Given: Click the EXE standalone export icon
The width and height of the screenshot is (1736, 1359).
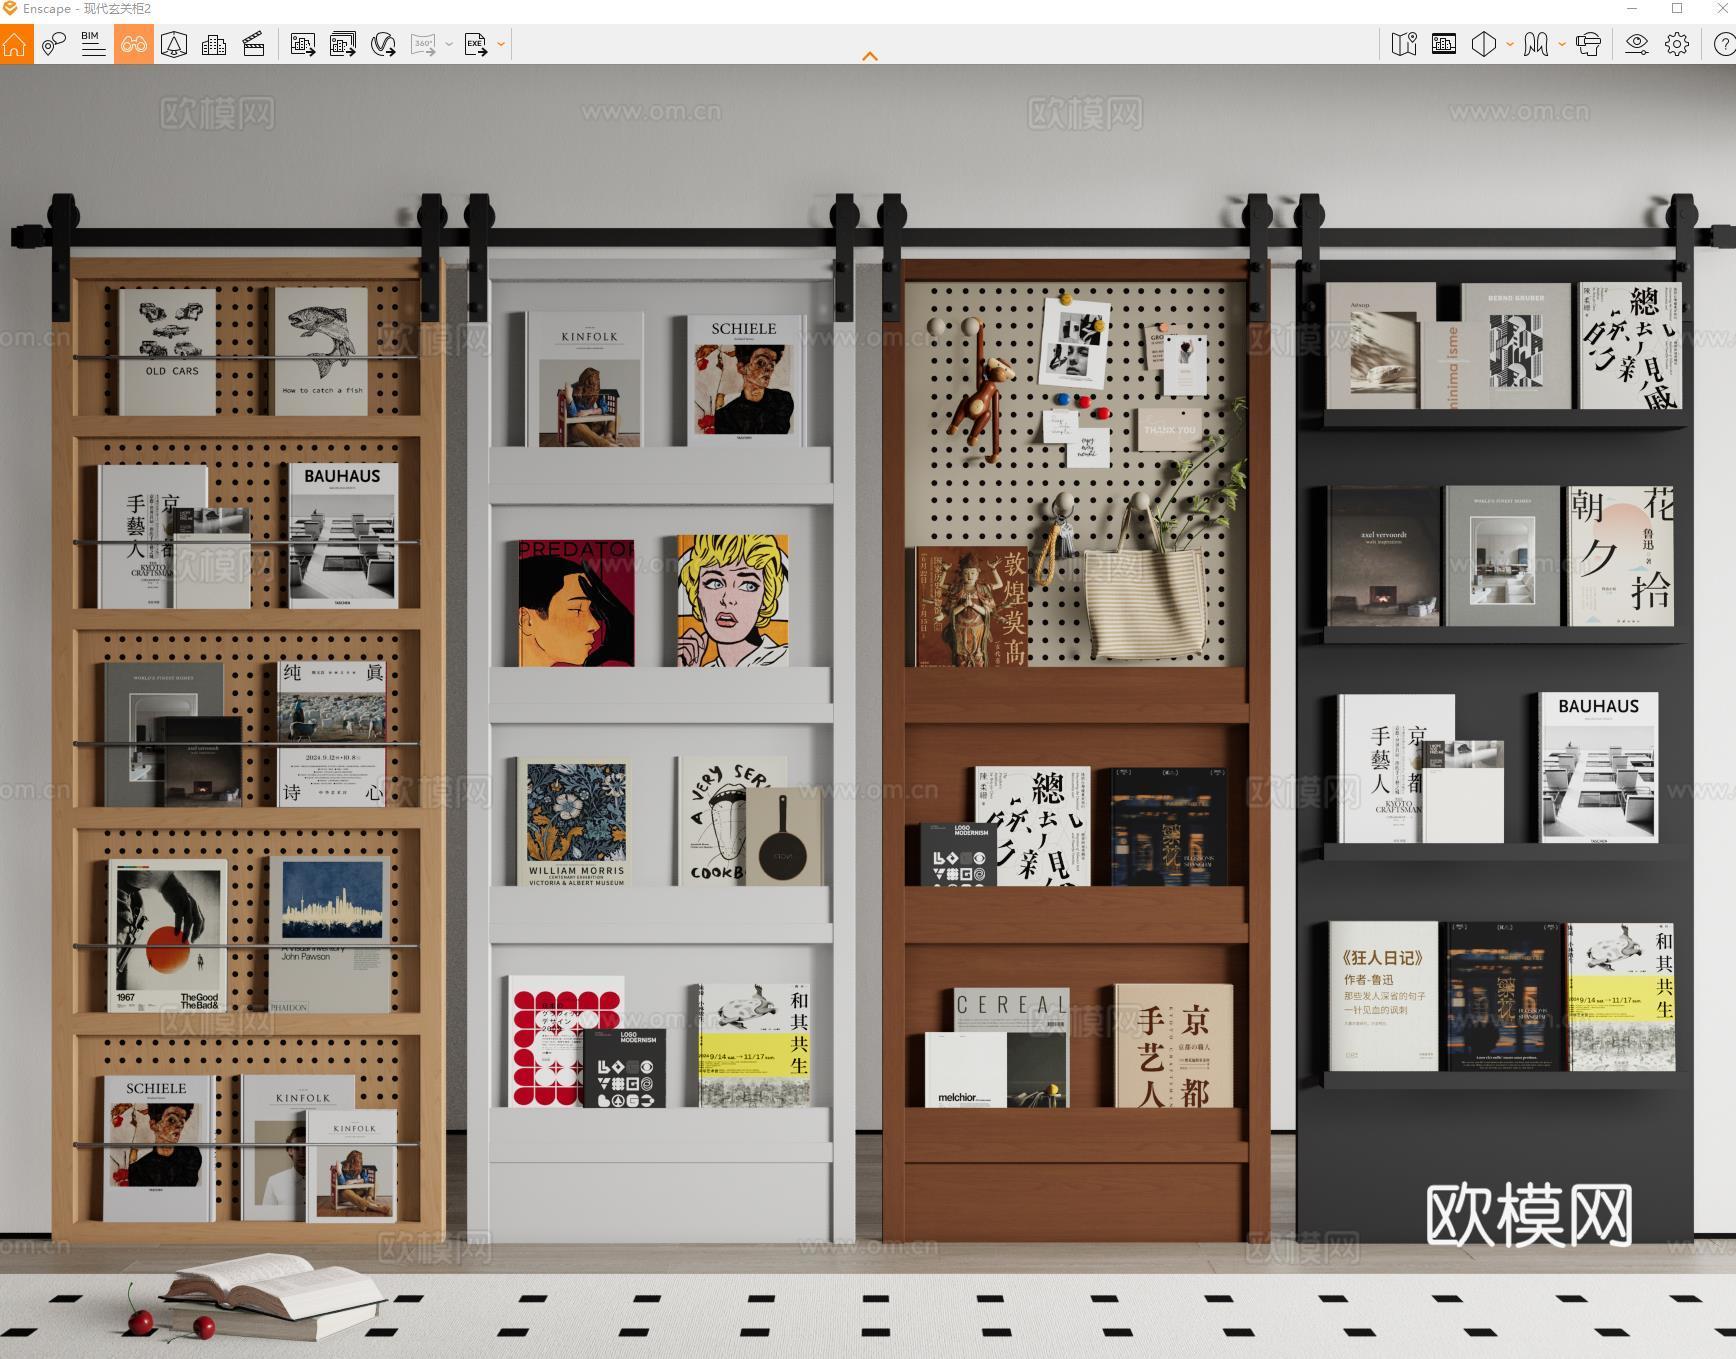Looking at the screenshot, I should tap(476, 44).
